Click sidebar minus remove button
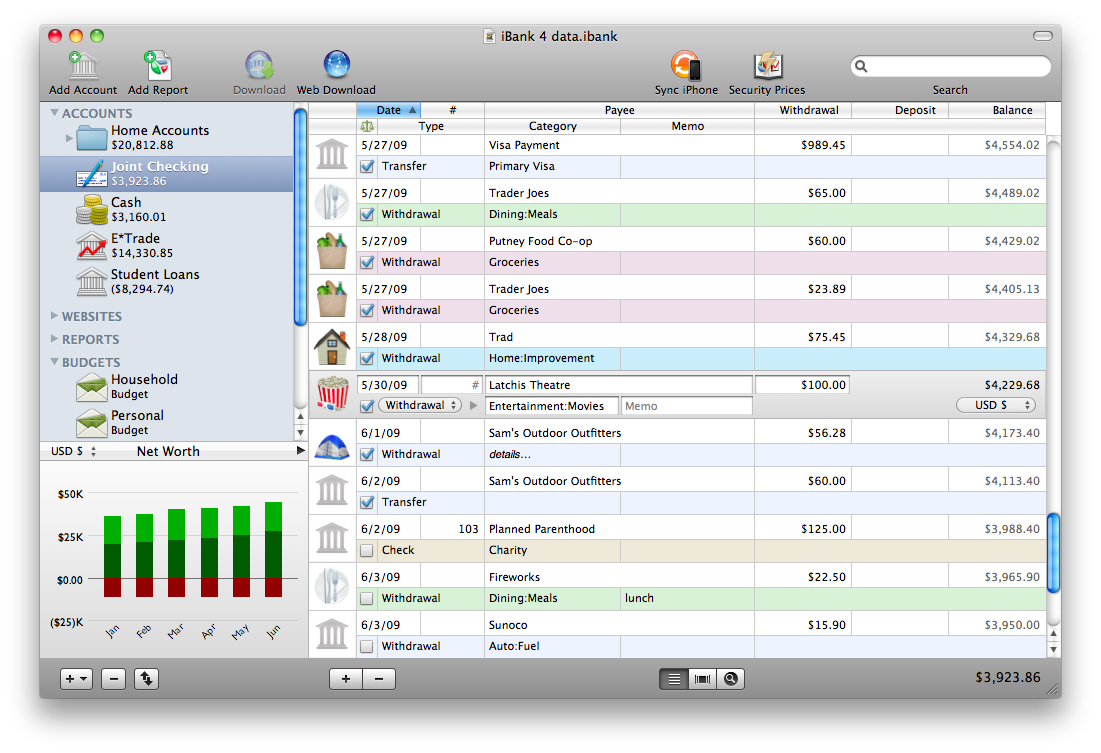 (x=114, y=679)
